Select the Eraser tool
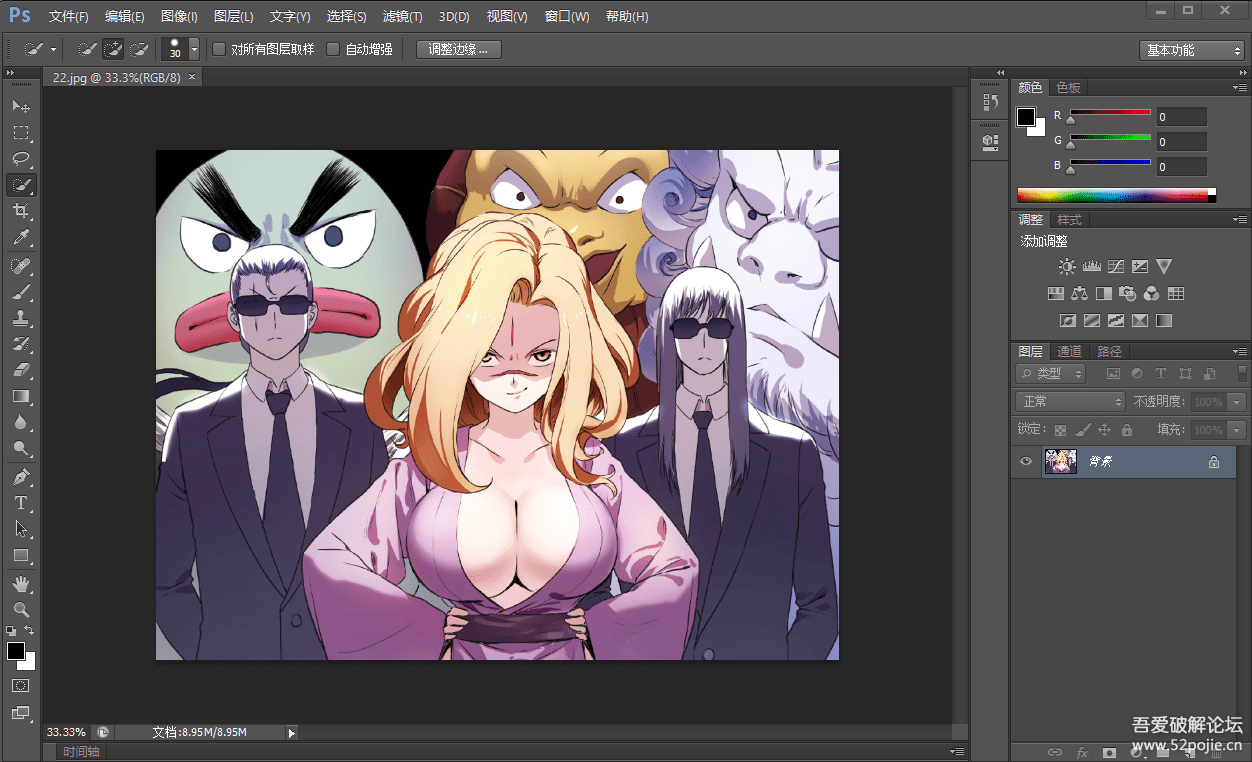 pos(20,370)
